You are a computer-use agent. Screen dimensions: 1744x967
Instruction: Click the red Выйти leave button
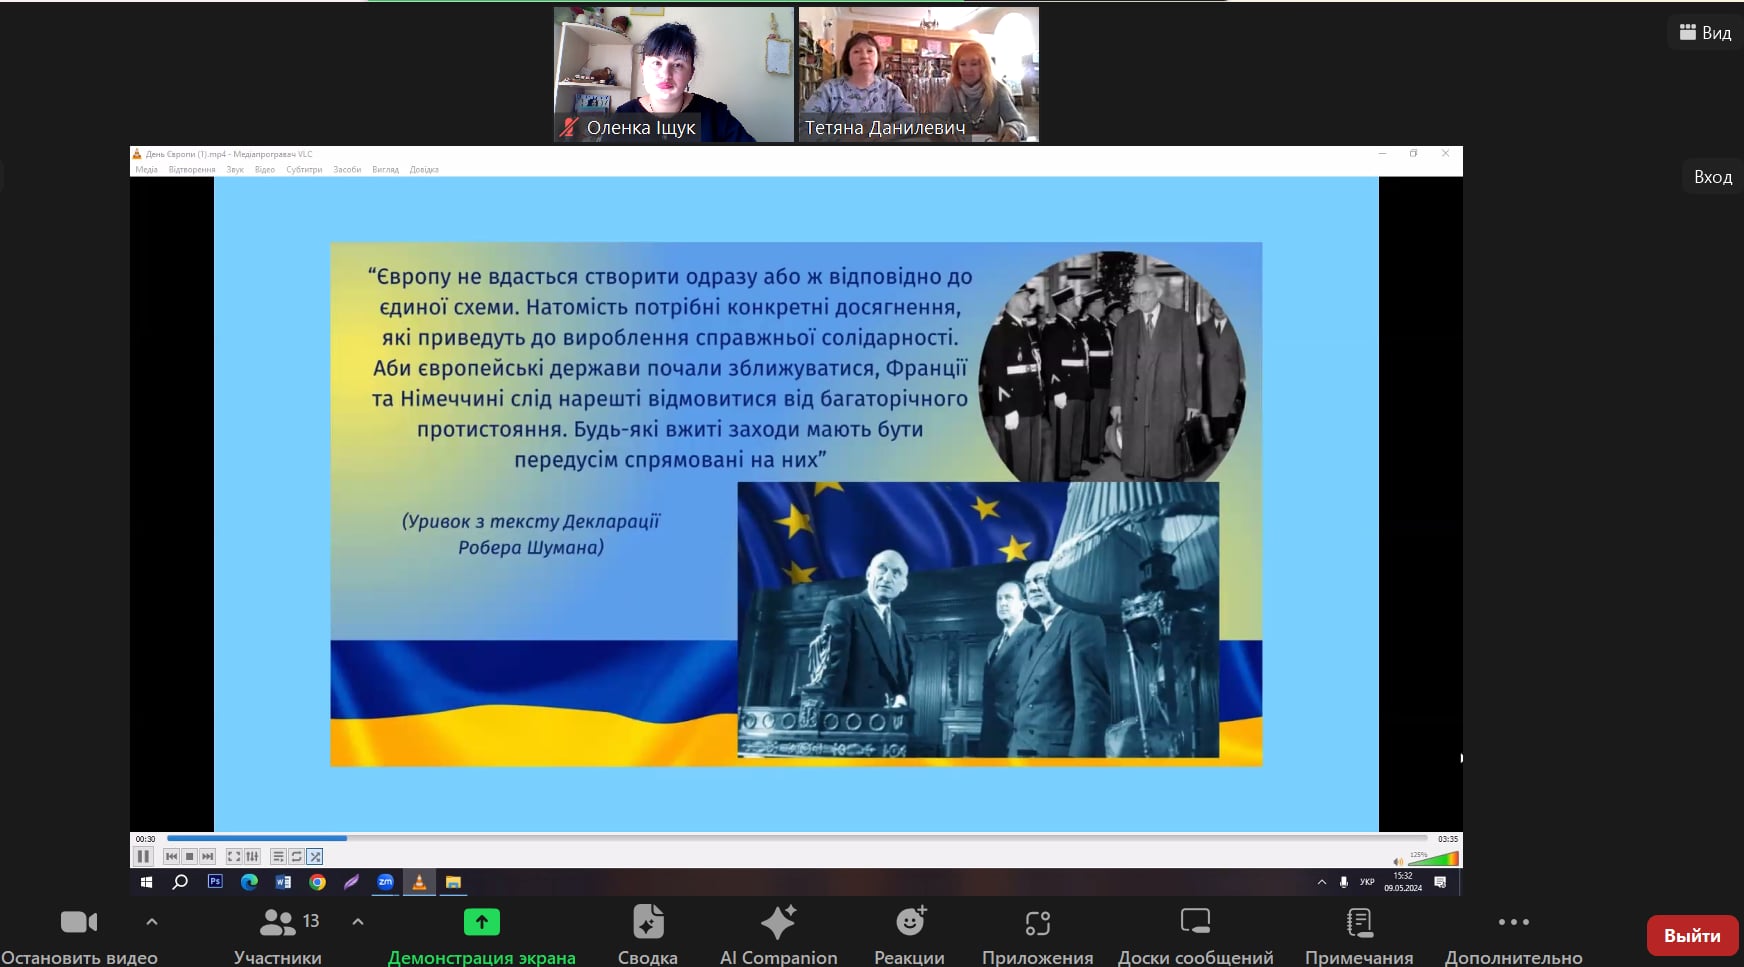coord(1691,936)
